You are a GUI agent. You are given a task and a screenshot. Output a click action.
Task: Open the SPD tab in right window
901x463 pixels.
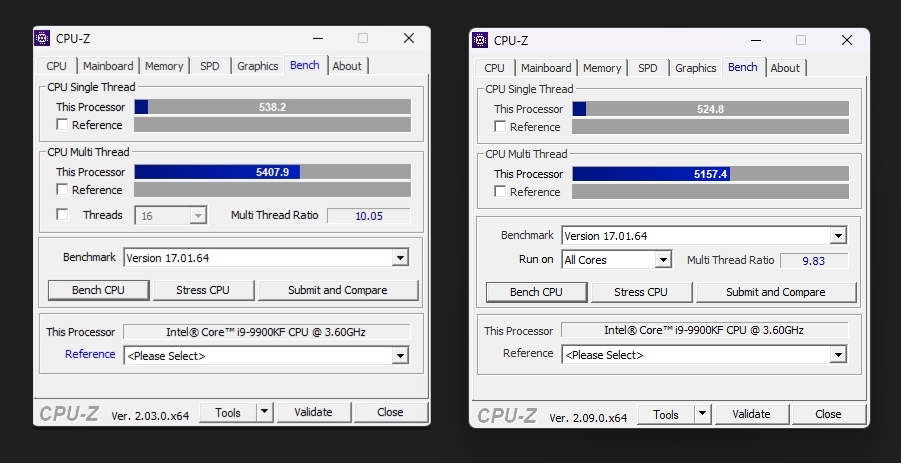(x=648, y=68)
